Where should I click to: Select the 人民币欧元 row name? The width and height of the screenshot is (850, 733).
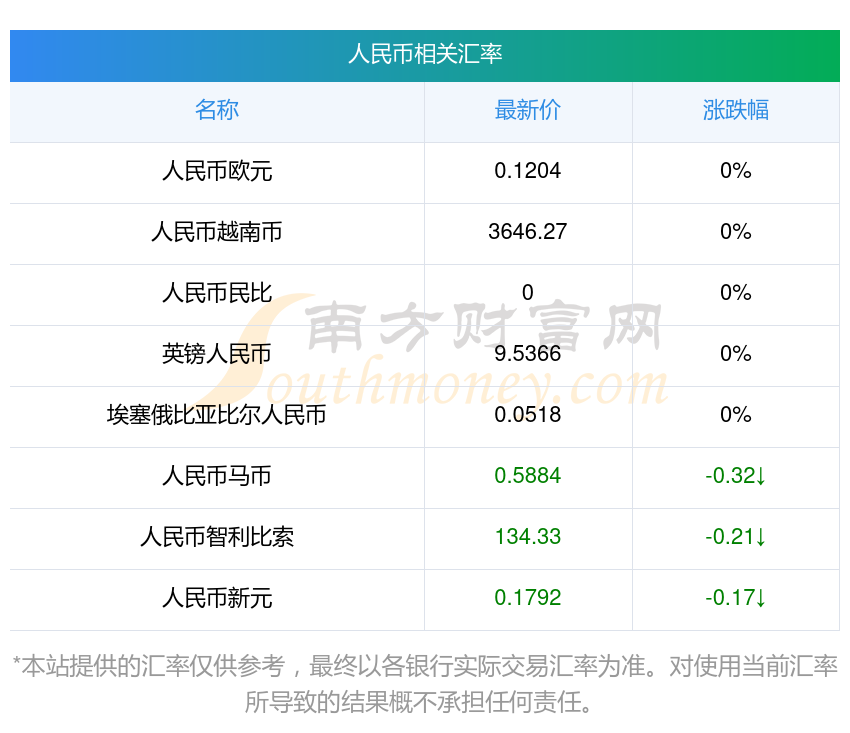tap(217, 171)
